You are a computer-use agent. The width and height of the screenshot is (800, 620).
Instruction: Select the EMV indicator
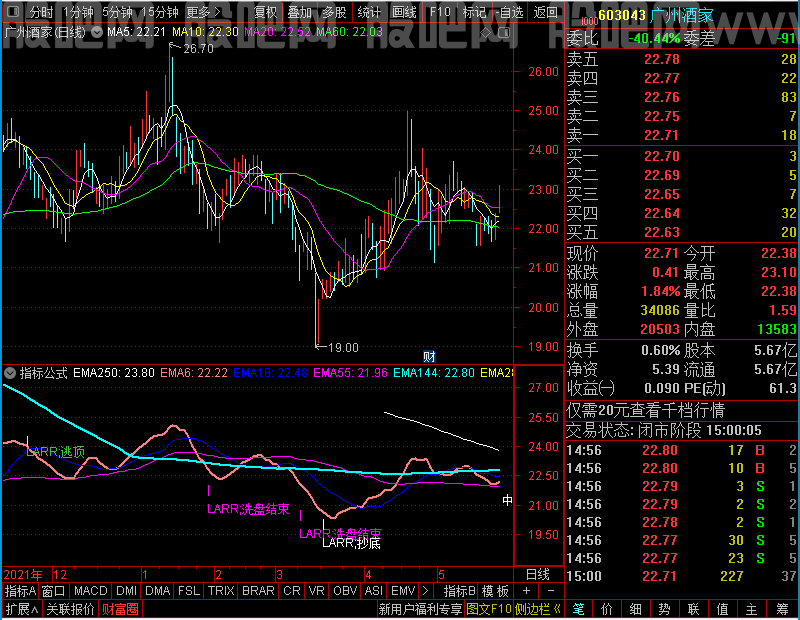403,591
